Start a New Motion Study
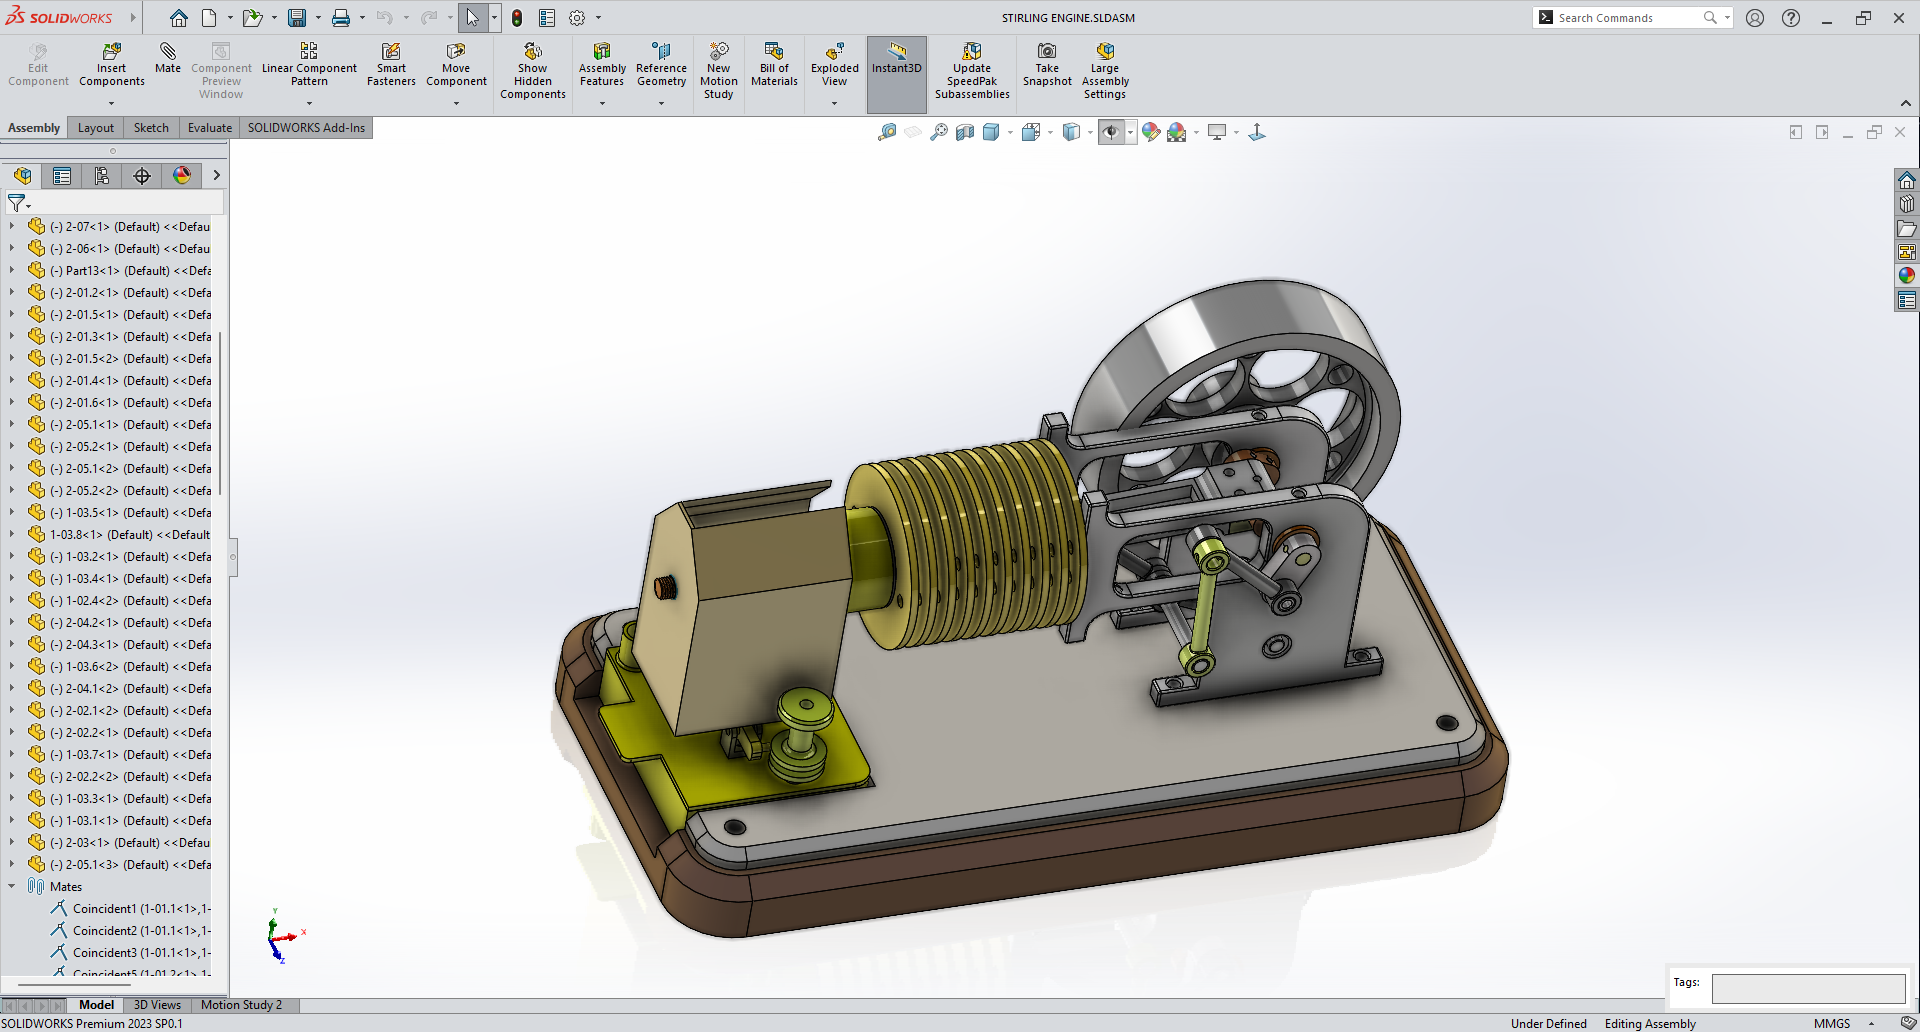 tap(718, 71)
